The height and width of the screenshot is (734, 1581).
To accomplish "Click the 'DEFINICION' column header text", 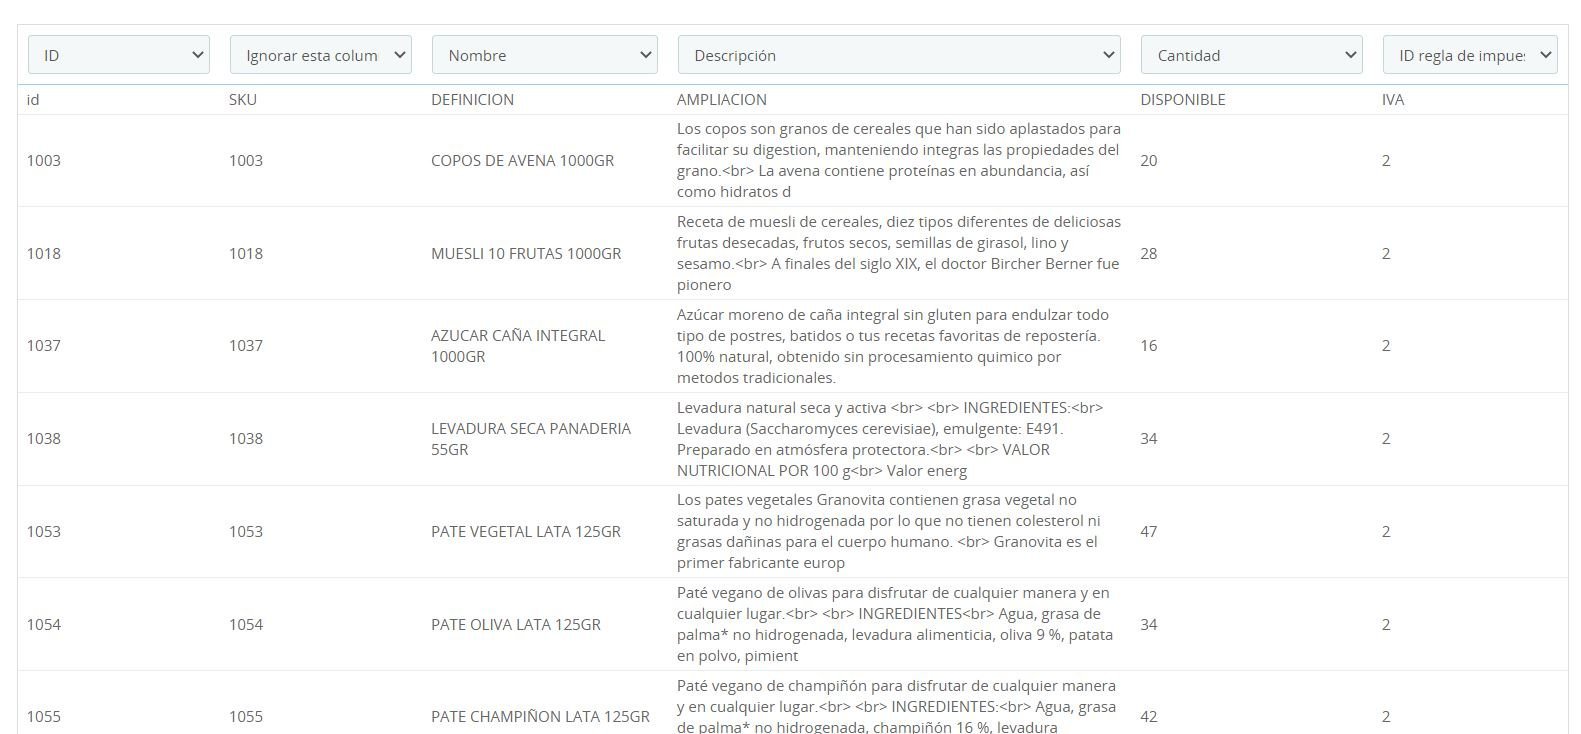I will pyautogui.click(x=472, y=100).
